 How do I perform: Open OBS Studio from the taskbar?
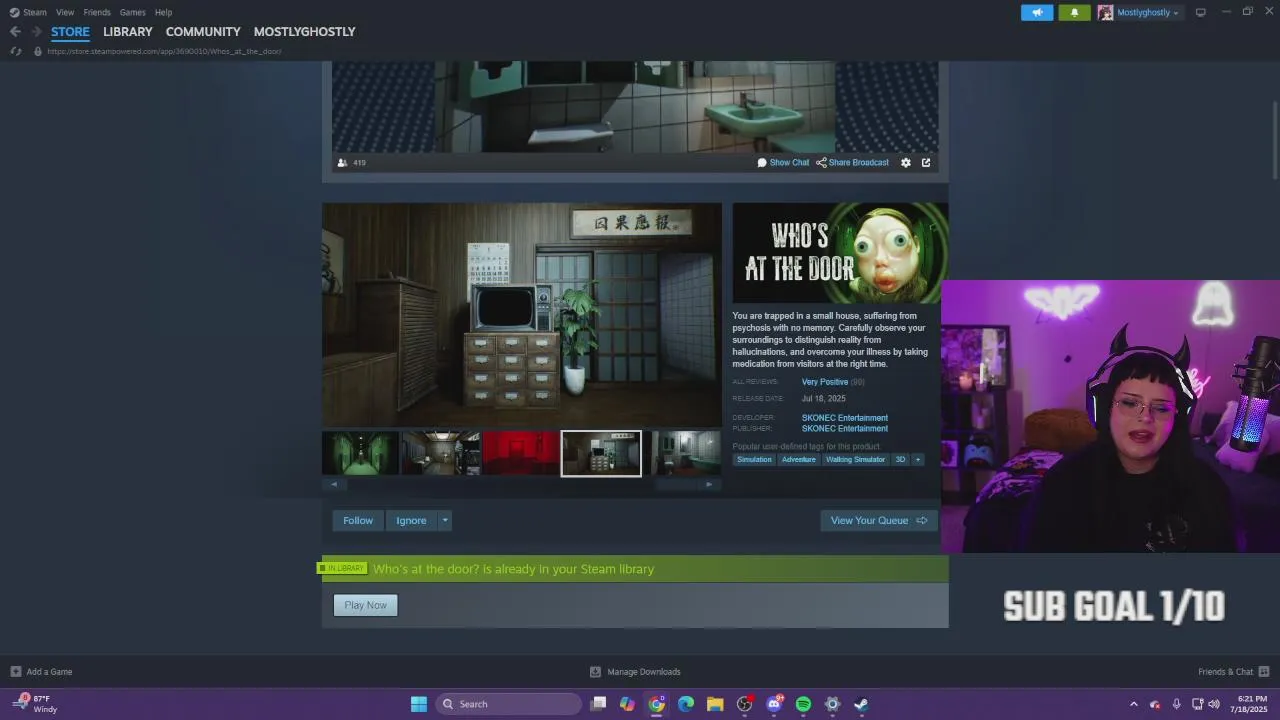coord(744,704)
